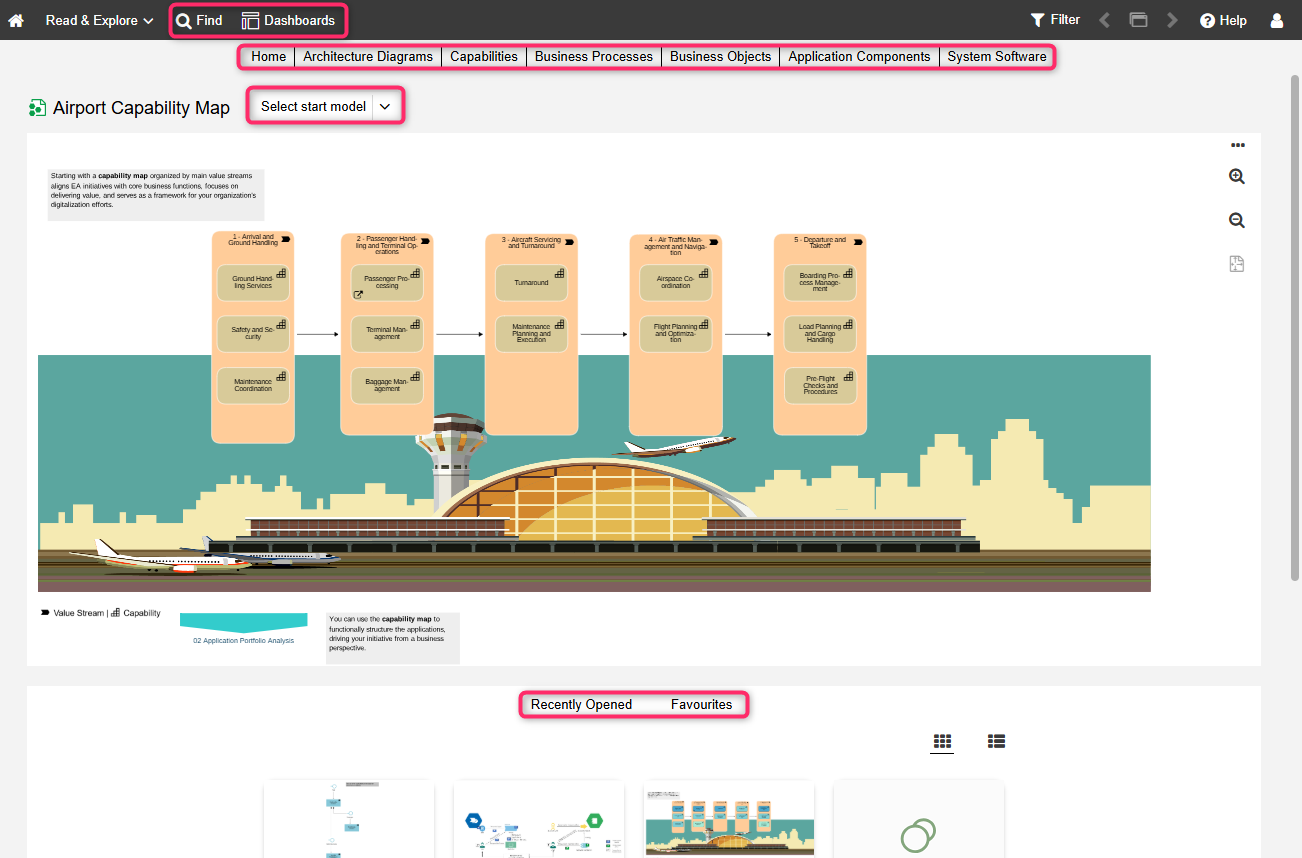The image size is (1302, 858).
Task: Open the user profile icon
Action: coord(1277,20)
